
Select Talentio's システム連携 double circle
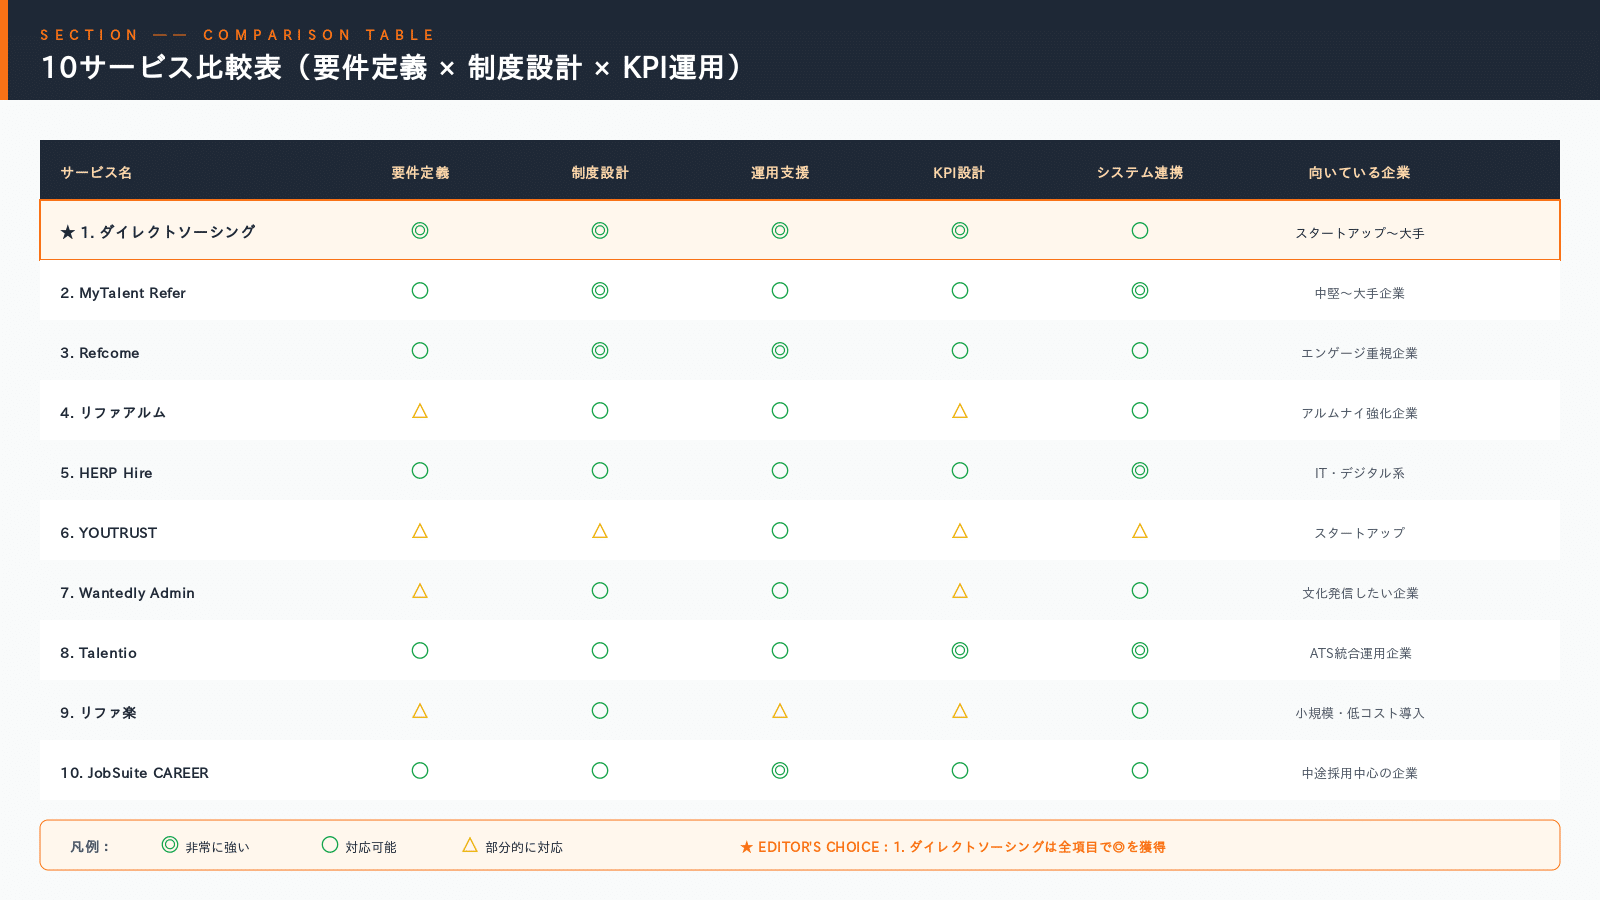1140,651
